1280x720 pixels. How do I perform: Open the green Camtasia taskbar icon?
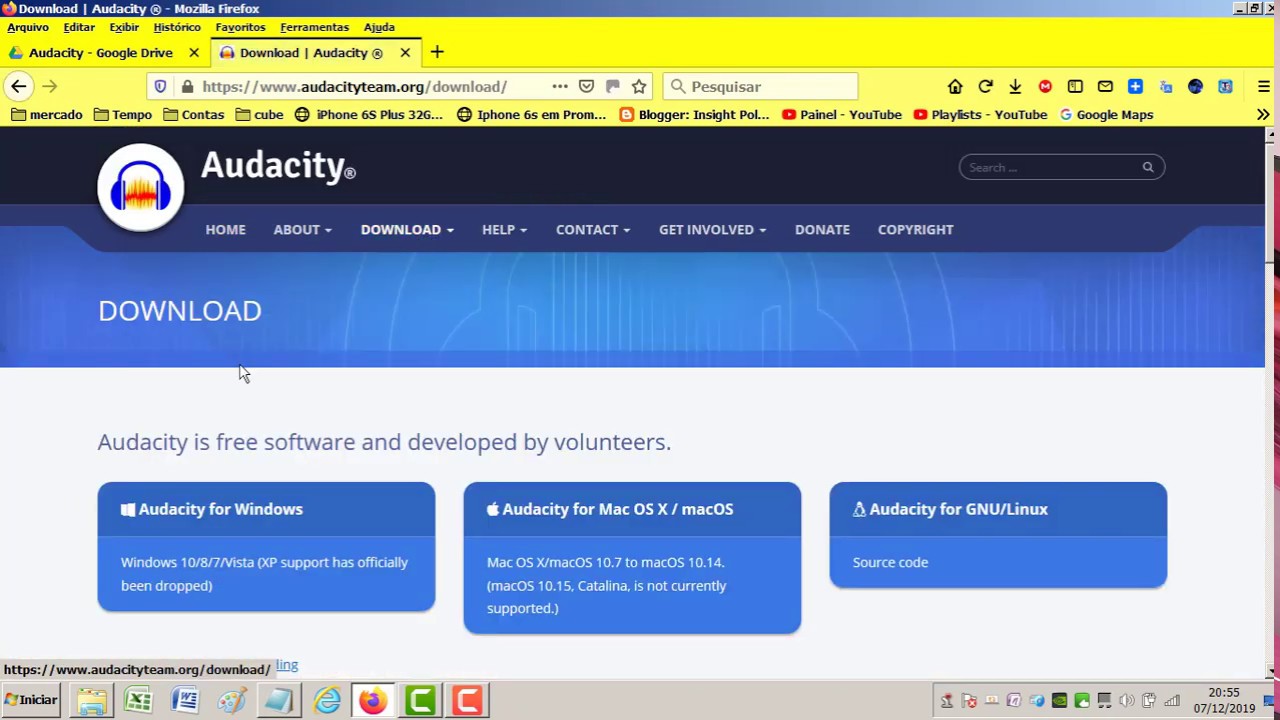click(420, 700)
